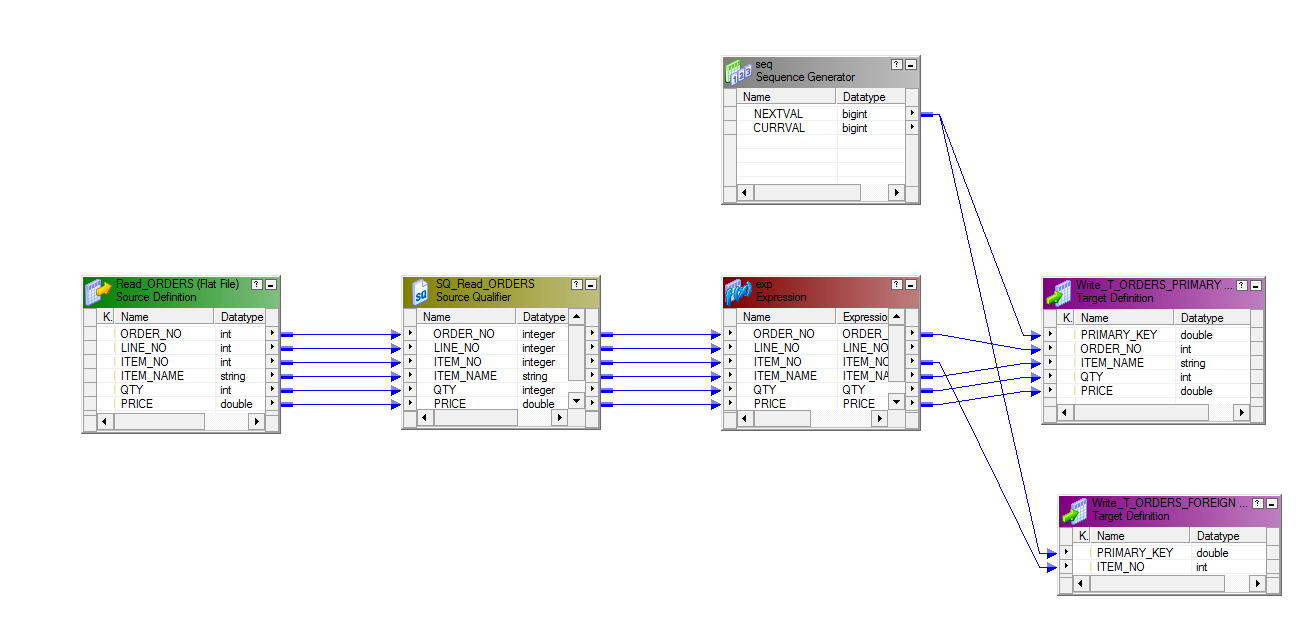Viewport: 1313px width, 637px height.
Task: Iconize the Read_ORDERS source definition box
Action: tap(270, 285)
